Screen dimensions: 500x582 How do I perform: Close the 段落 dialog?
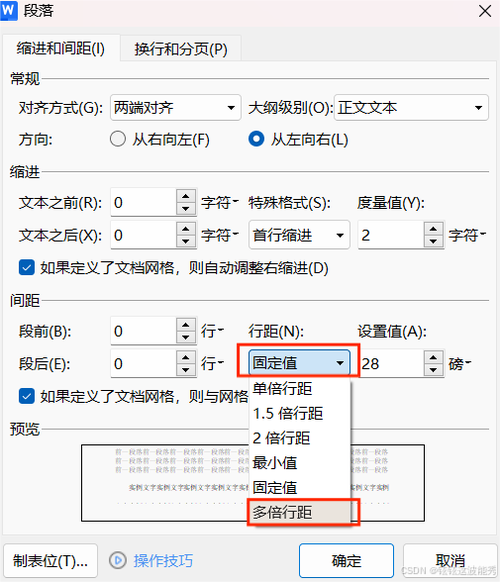click(485, 11)
